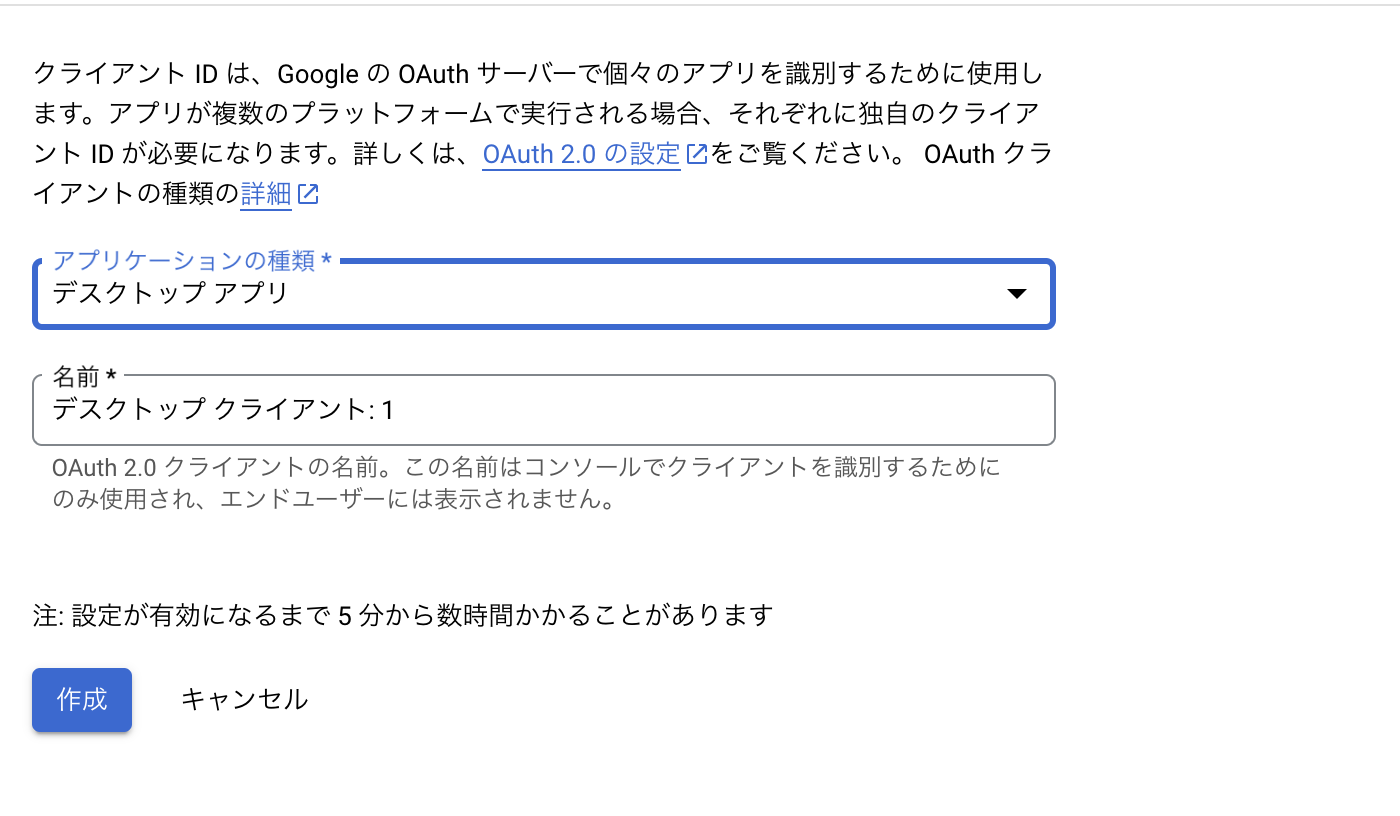1400x816 pixels.
Task: Click the キャンセル button
Action: pos(244,700)
